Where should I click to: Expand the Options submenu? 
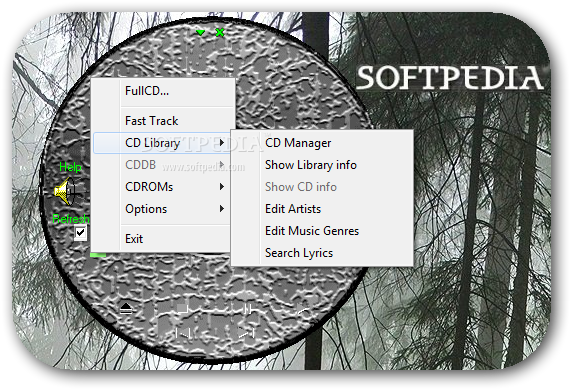[x=162, y=209]
